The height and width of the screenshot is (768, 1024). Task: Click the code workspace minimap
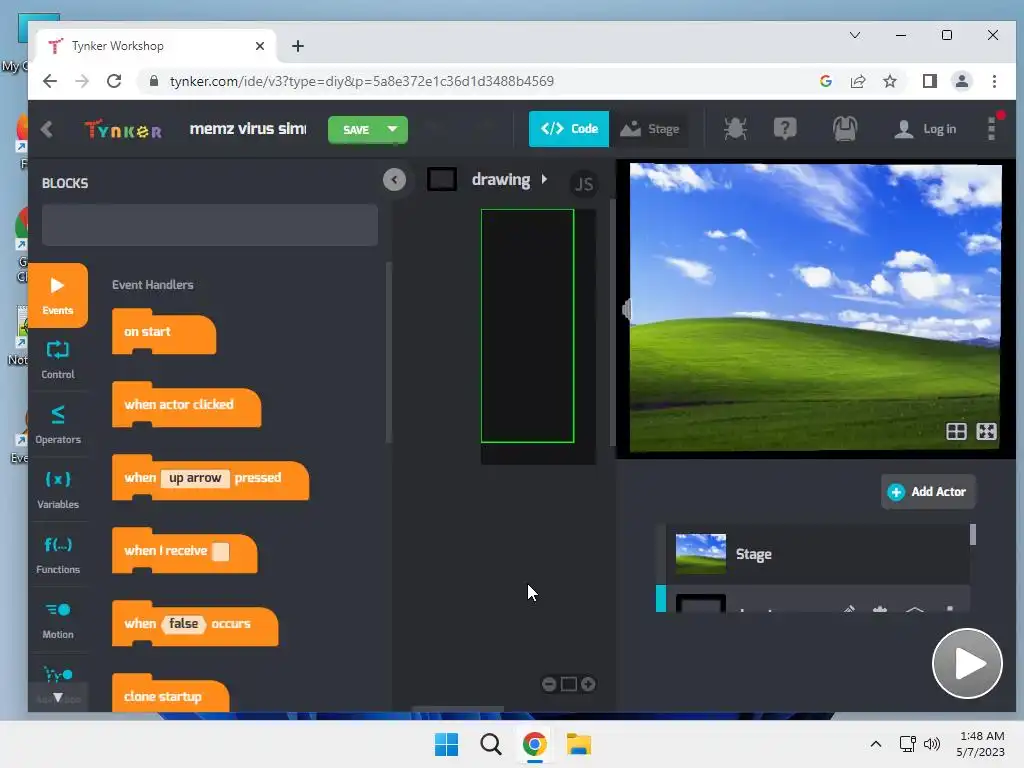(x=537, y=336)
